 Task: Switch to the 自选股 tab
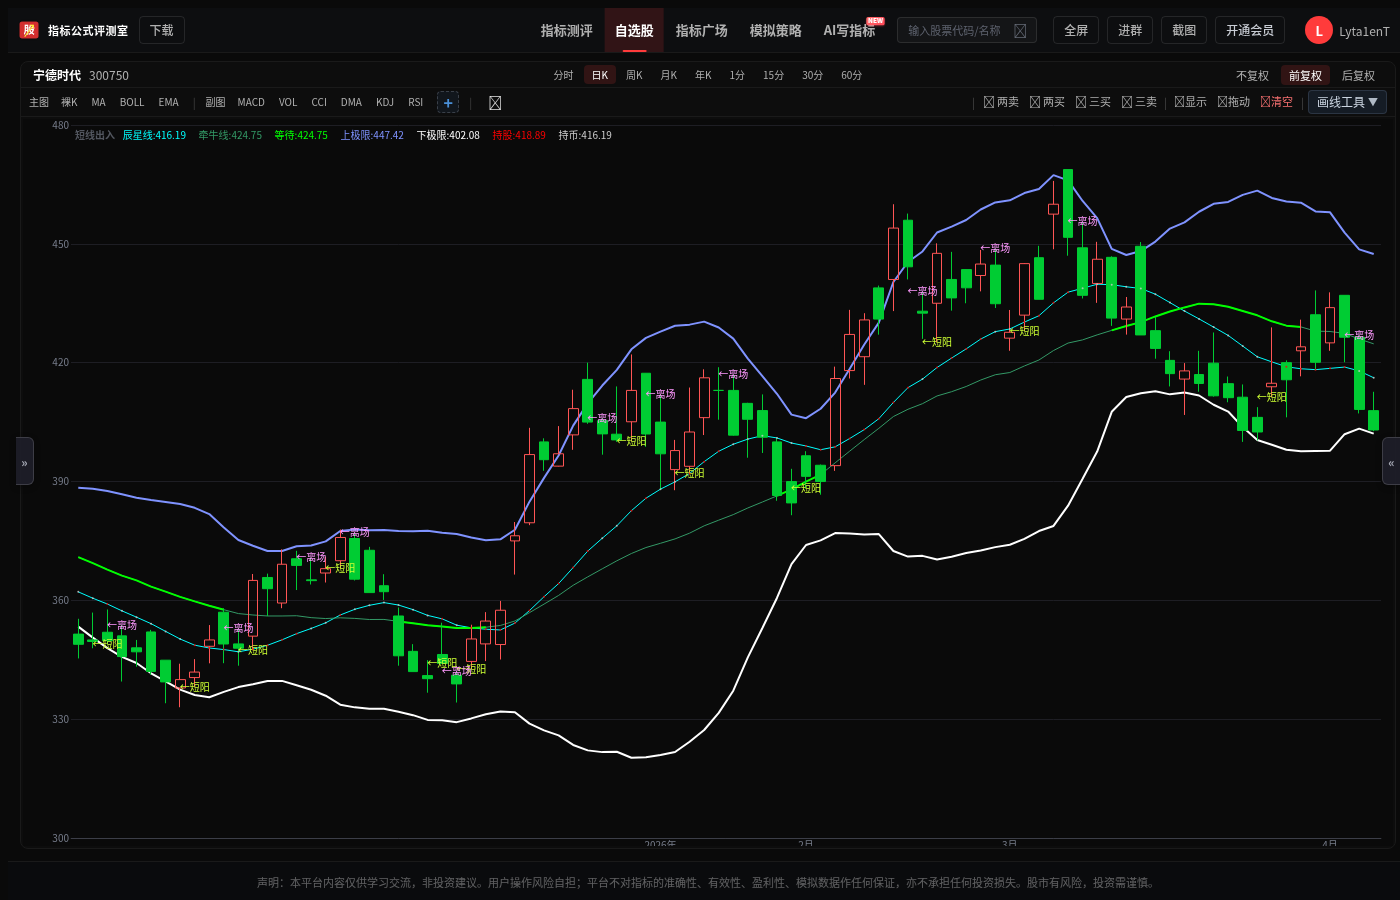click(x=634, y=31)
